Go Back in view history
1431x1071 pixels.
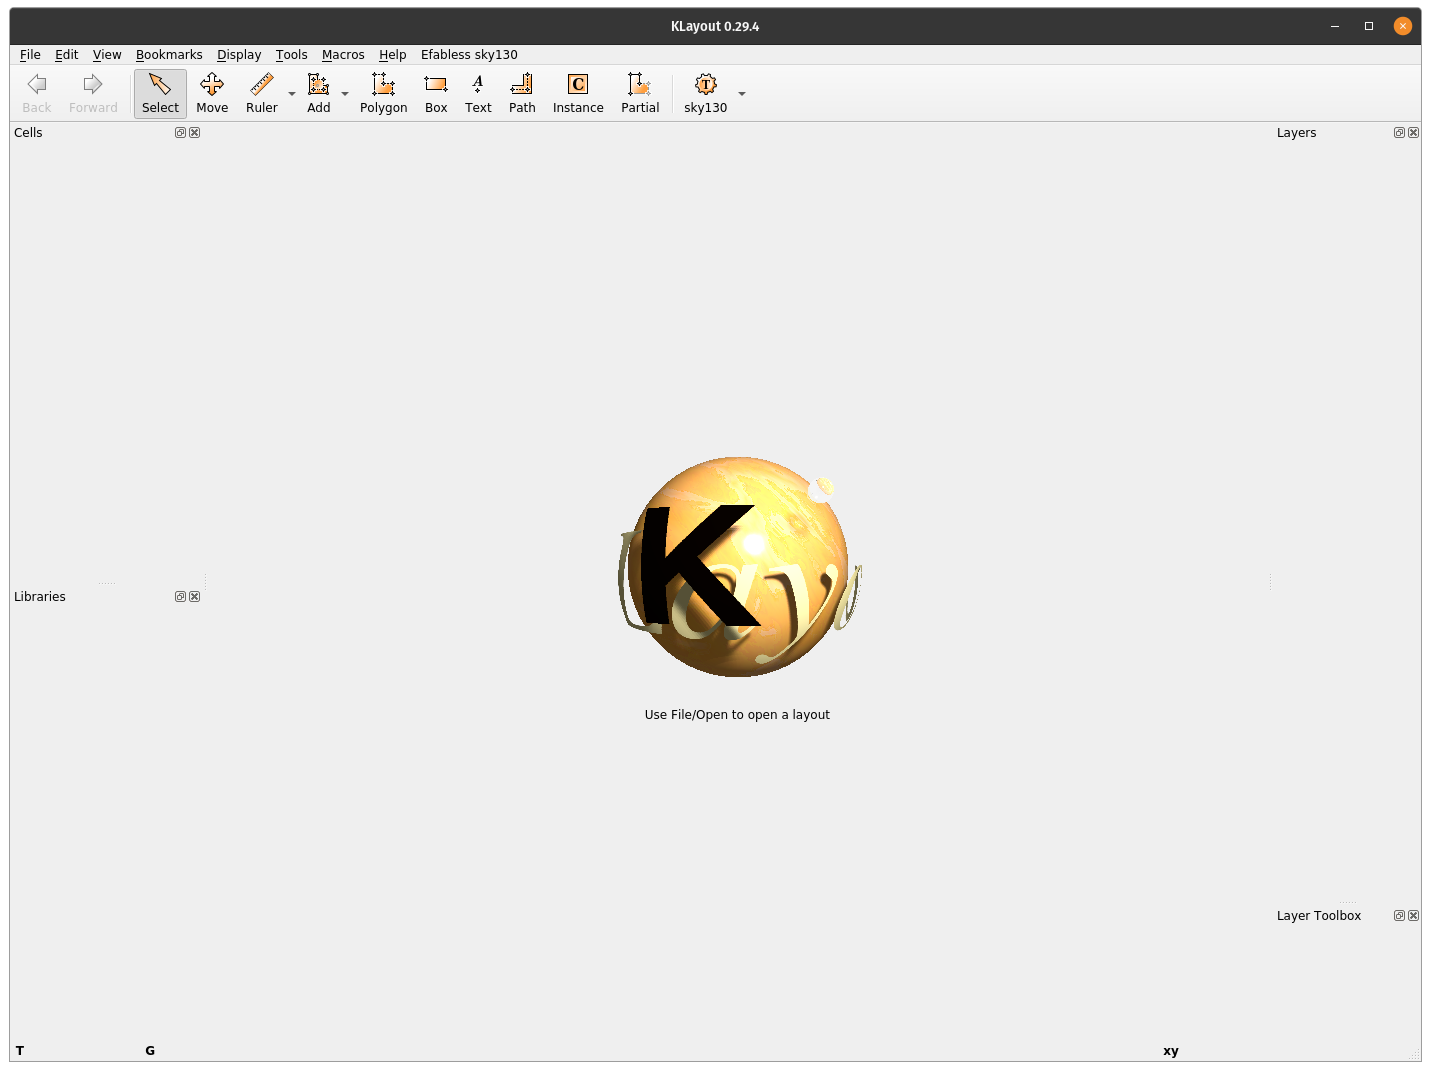[x=37, y=94]
